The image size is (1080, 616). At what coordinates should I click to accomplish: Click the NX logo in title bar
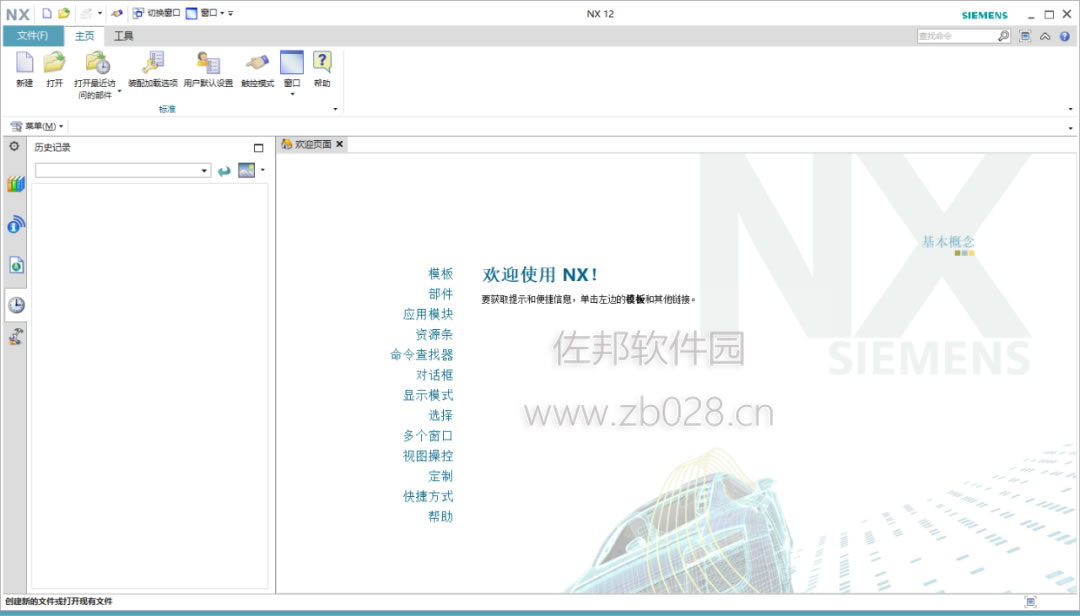(18, 14)
